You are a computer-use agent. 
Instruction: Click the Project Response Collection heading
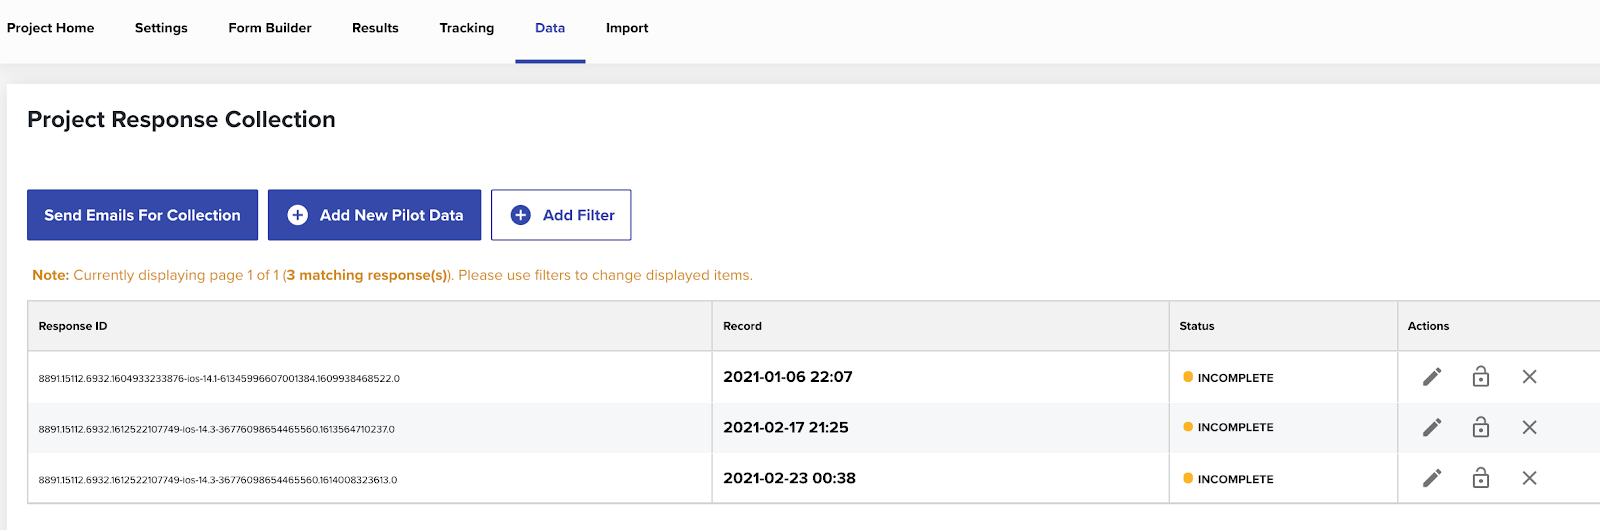181,119
